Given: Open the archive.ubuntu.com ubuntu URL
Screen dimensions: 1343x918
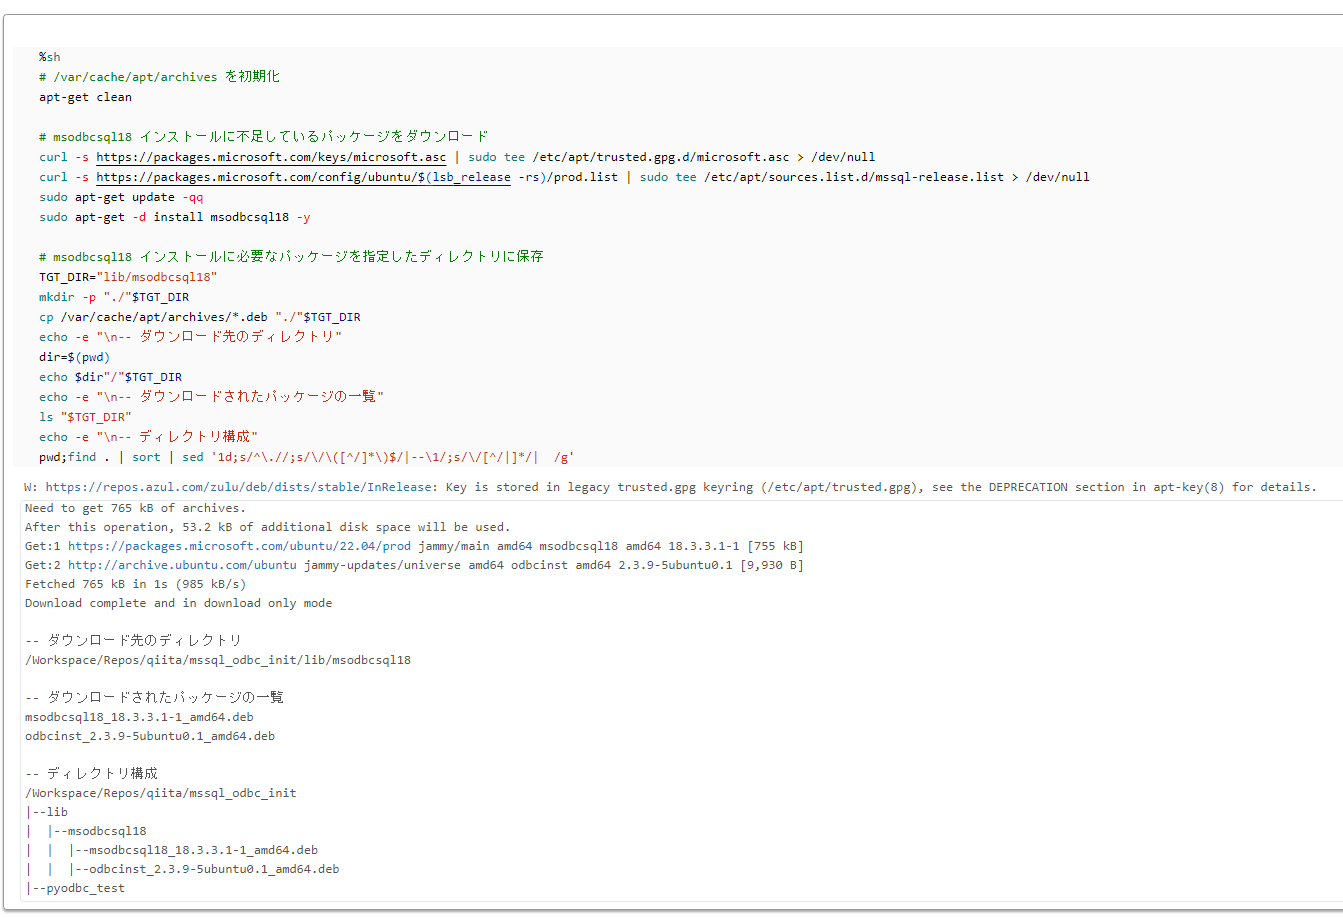Looking at the screenshot, I should pos(182,565).
